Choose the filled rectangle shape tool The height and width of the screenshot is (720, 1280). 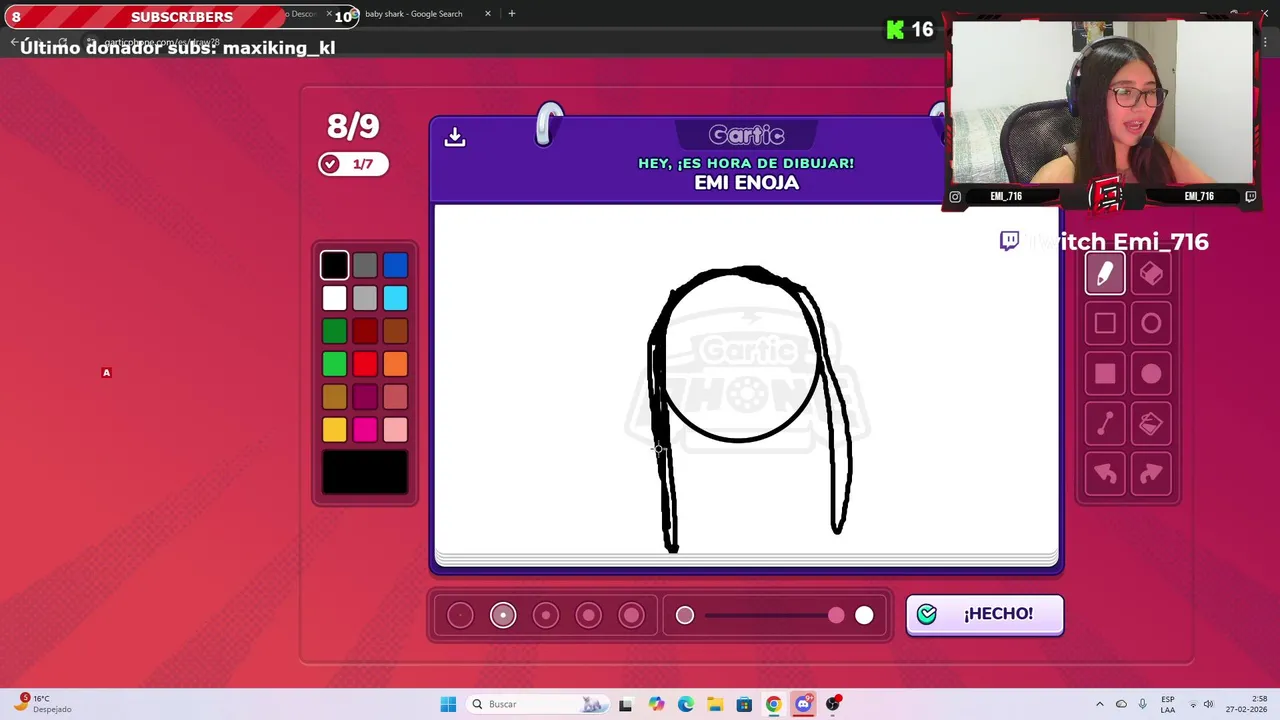[1105, 373]
